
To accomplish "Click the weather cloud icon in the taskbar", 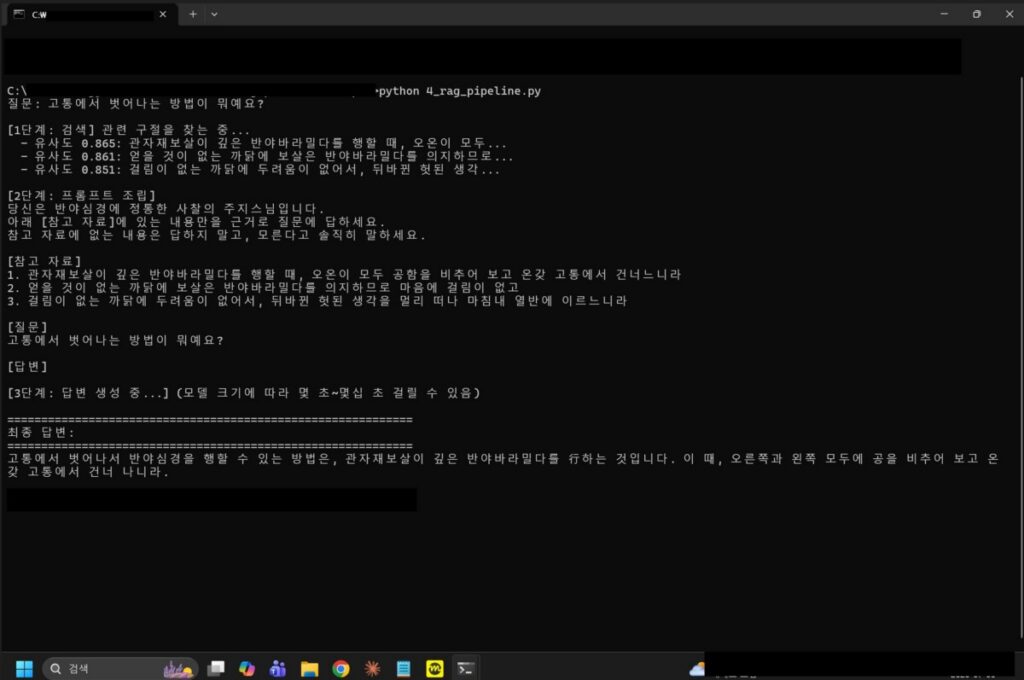I will [697, 668].
